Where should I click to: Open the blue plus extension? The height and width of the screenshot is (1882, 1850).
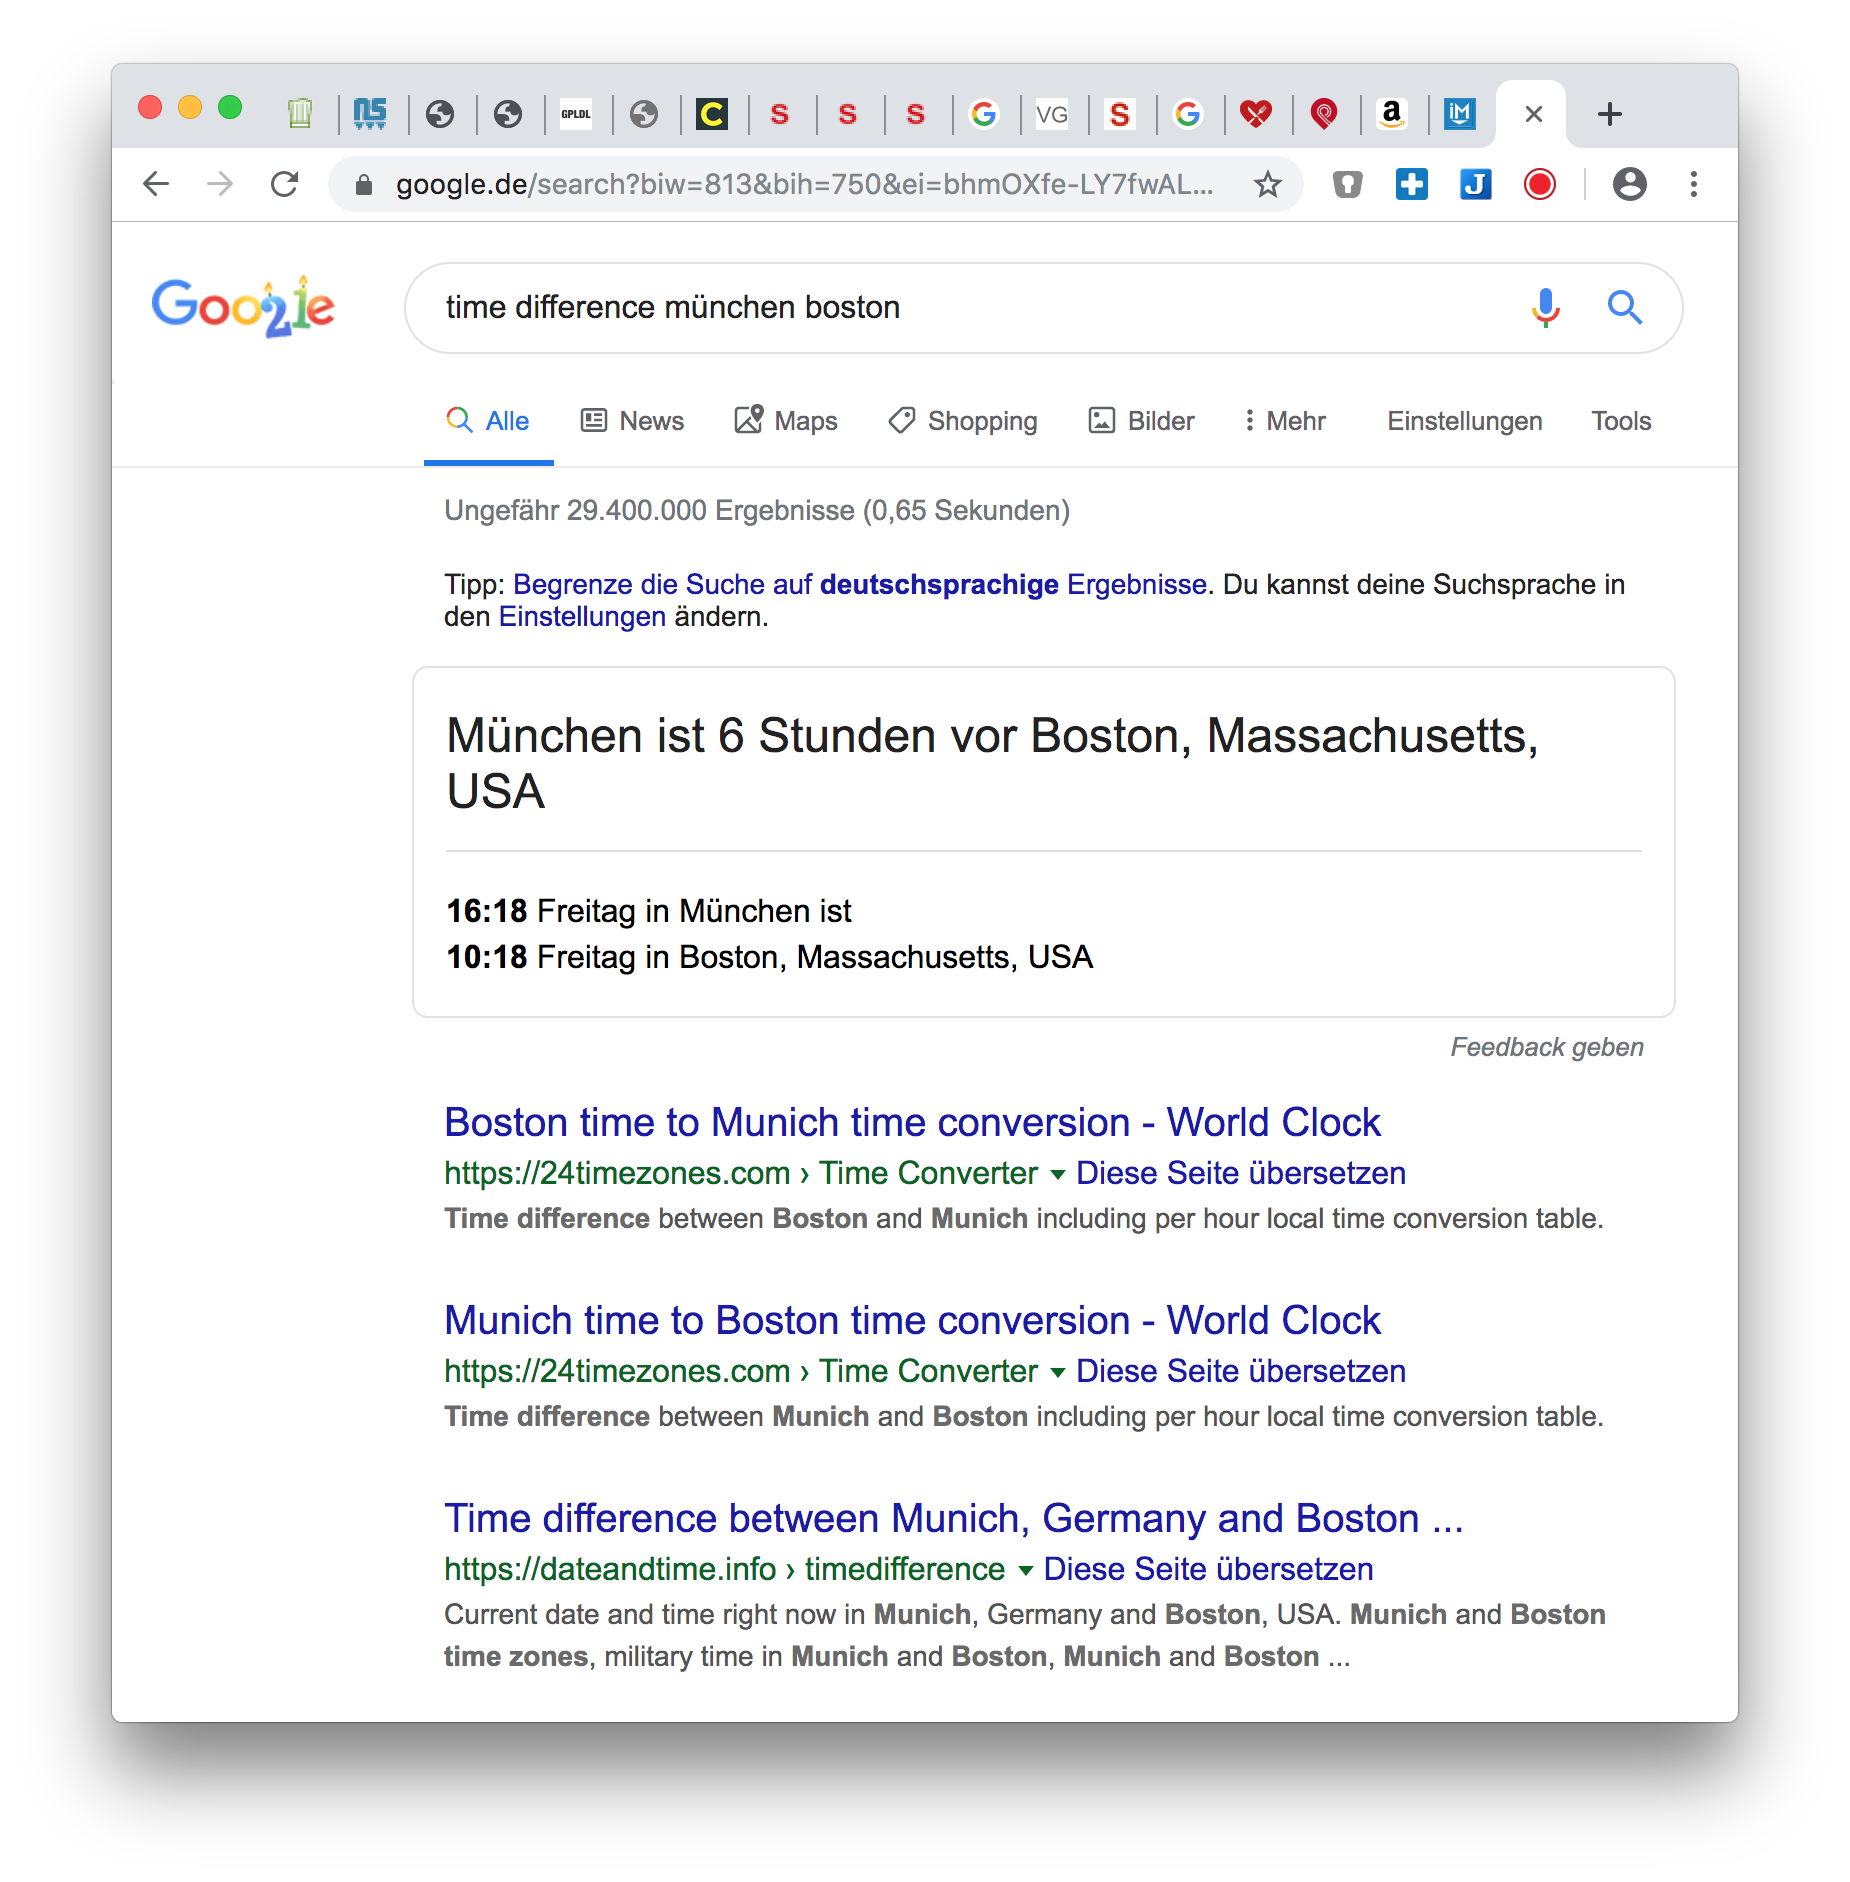pyautogui.click(x=1412, y=184)
